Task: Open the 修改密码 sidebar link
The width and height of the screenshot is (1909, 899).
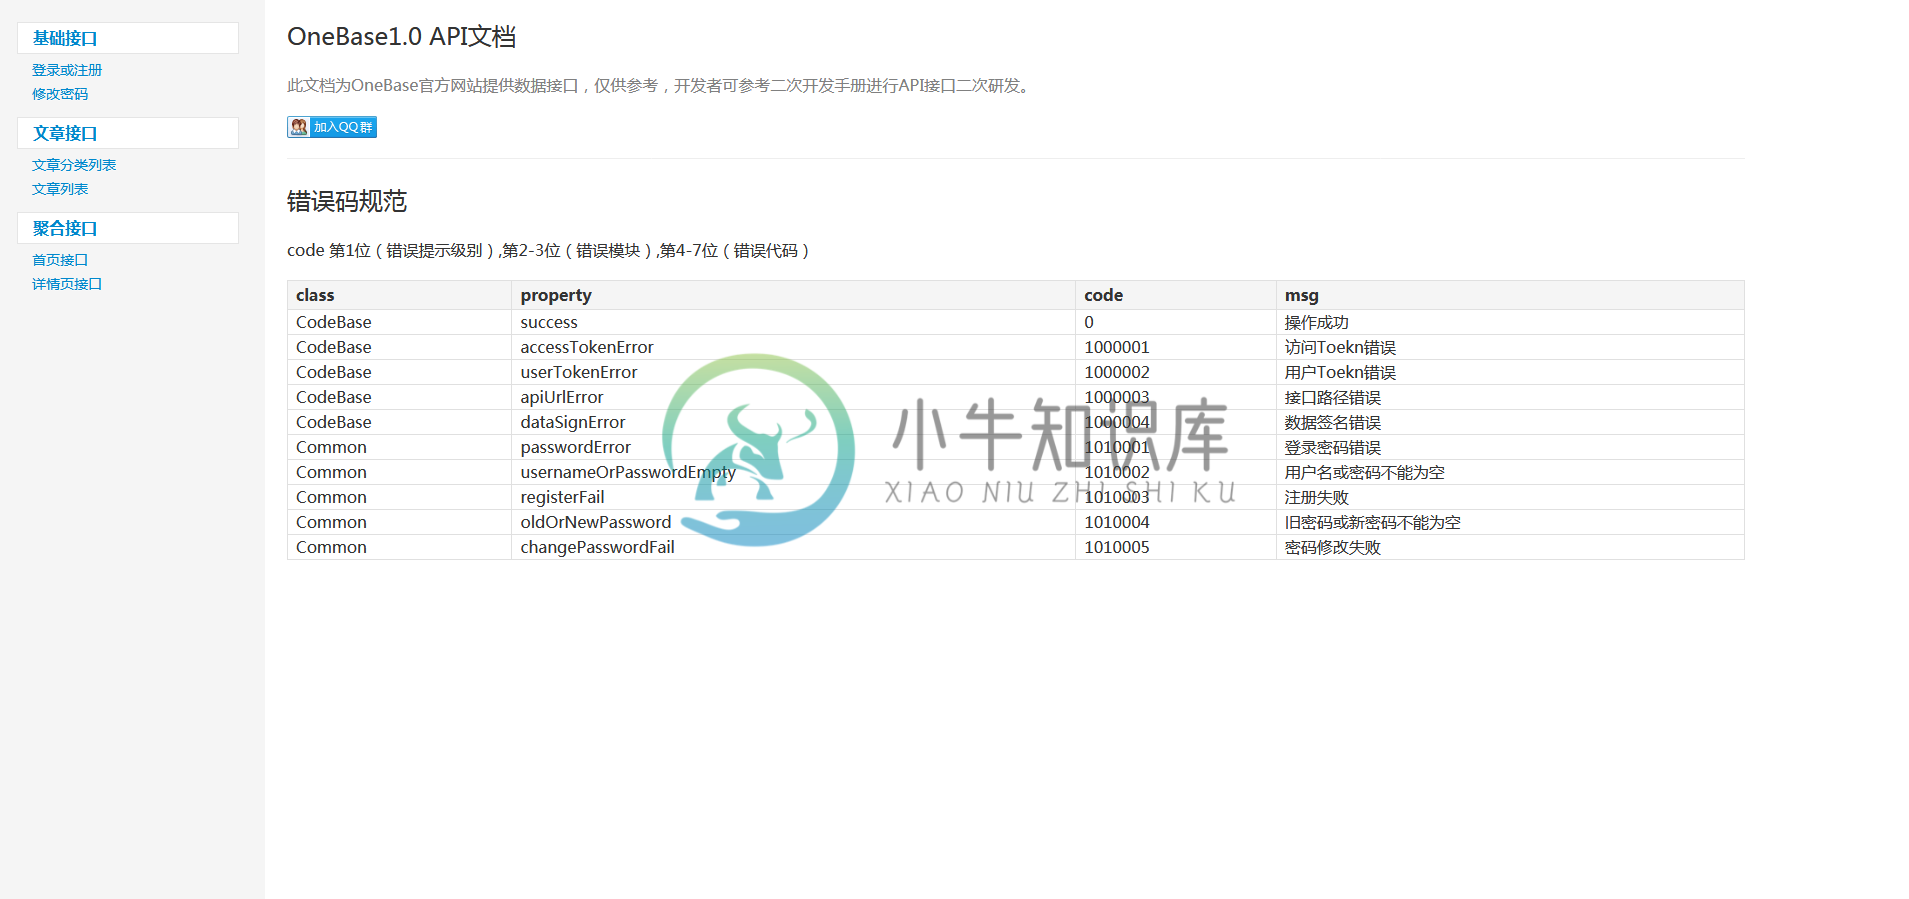Action: point(60,94)
